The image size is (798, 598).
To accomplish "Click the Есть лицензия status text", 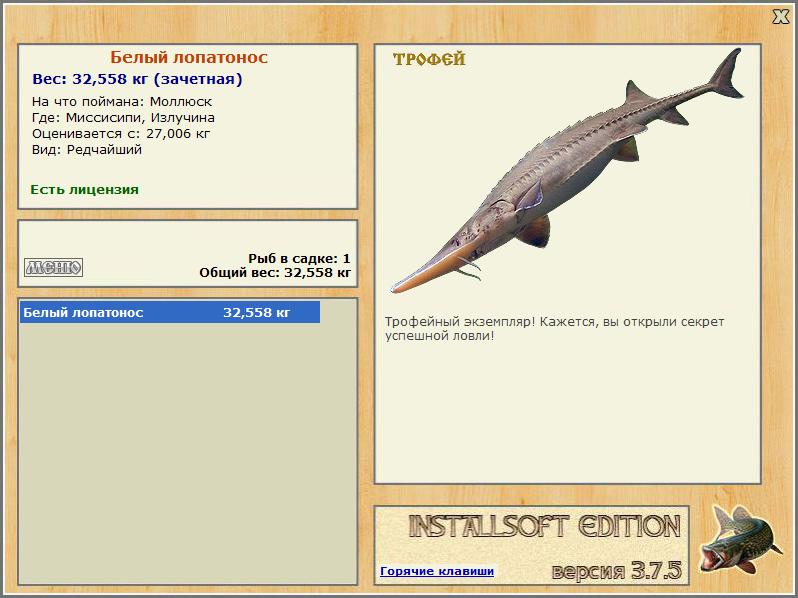I will tap(84, 189).
